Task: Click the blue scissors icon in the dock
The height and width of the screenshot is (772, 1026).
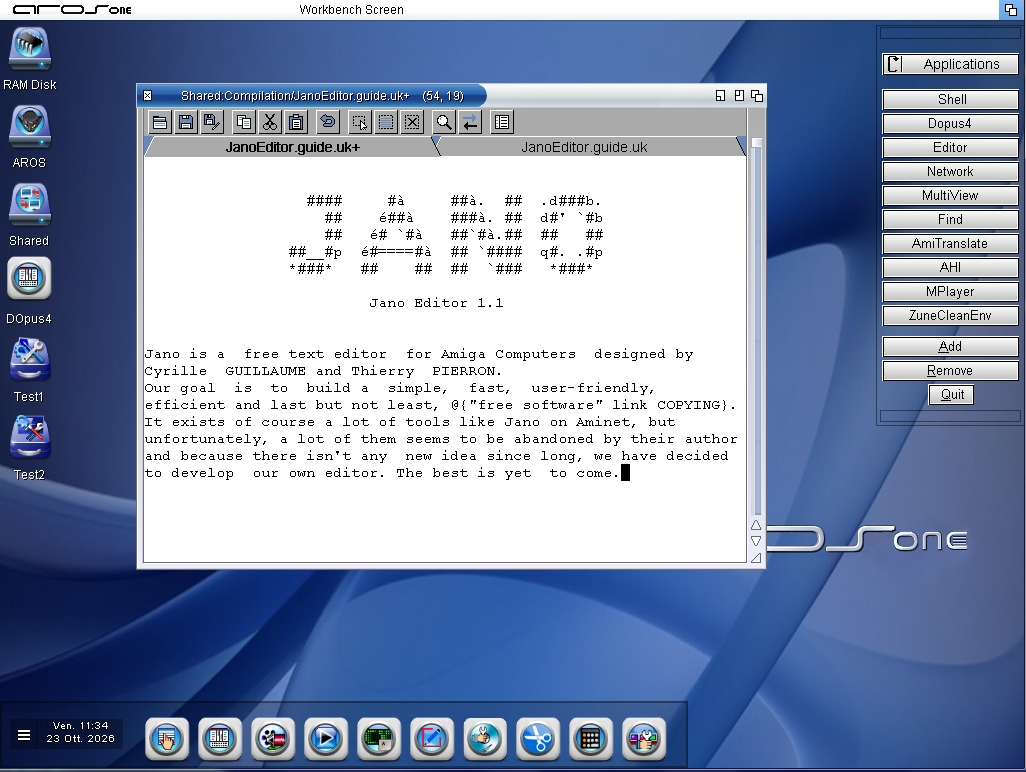Action: click(x=537, y=739)
